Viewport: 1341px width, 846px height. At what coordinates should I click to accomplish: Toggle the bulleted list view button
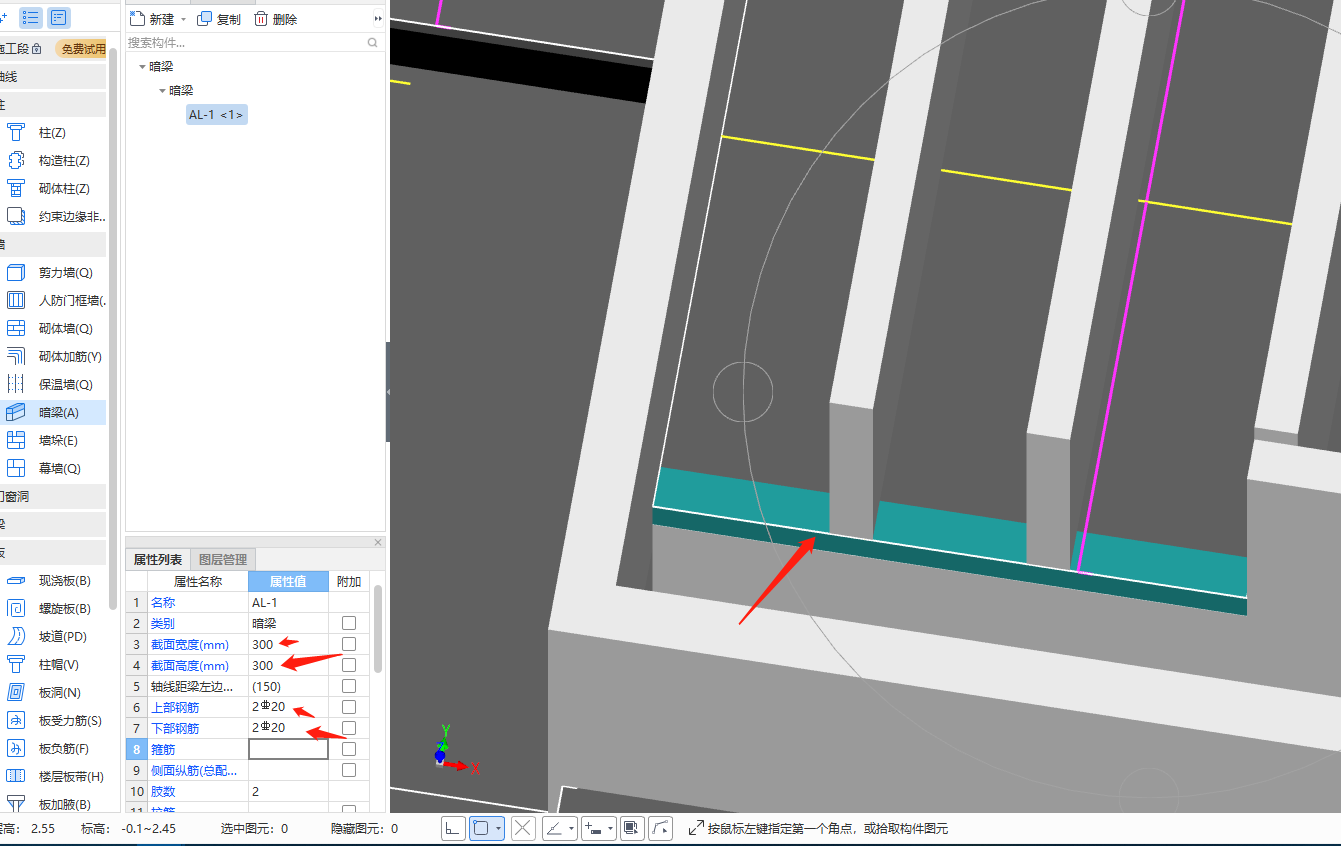[x=31, y=18]
